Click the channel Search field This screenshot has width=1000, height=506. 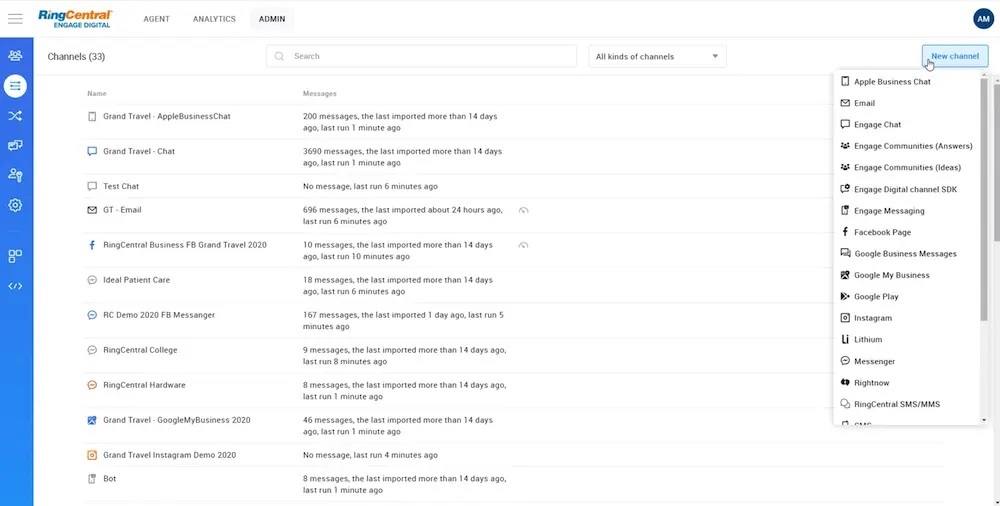point(421,57)
